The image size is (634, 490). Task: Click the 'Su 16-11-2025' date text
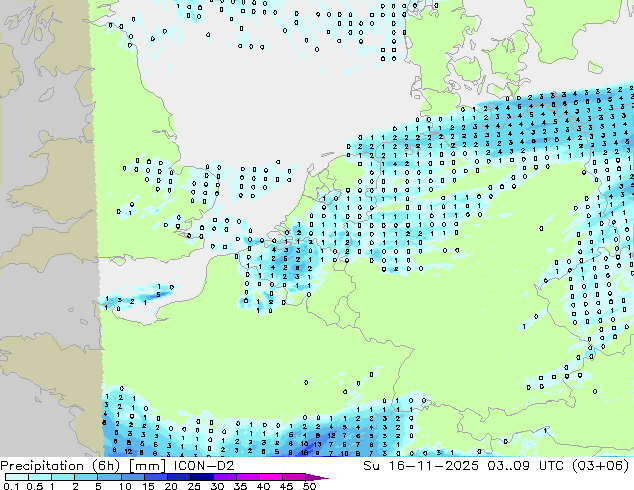(421, 466)
